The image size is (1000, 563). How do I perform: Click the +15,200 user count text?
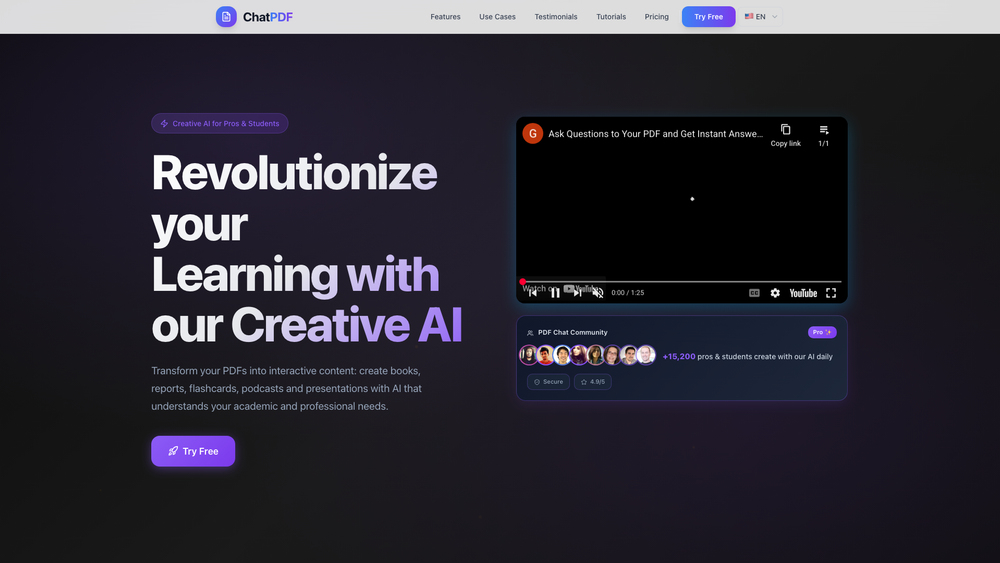[679, 356]
